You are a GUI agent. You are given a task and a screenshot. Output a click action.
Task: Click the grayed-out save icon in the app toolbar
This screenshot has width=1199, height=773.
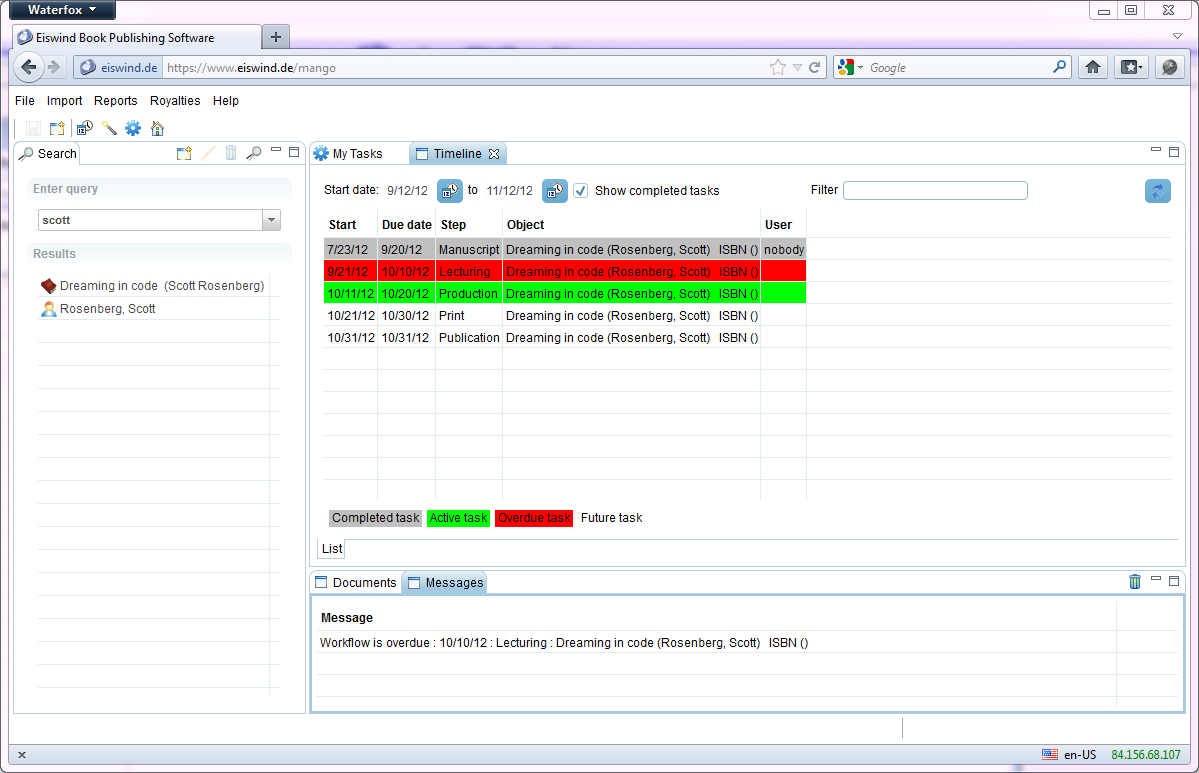[33, 128]
